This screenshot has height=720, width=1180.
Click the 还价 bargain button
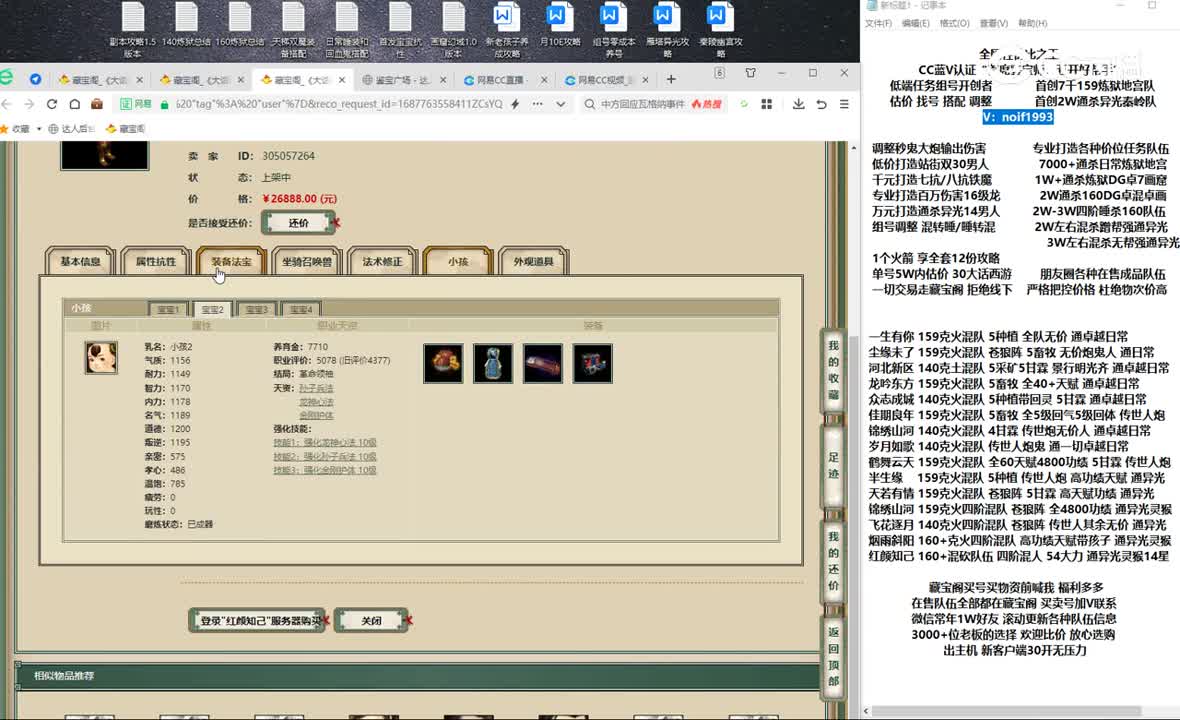click(299, 223)
